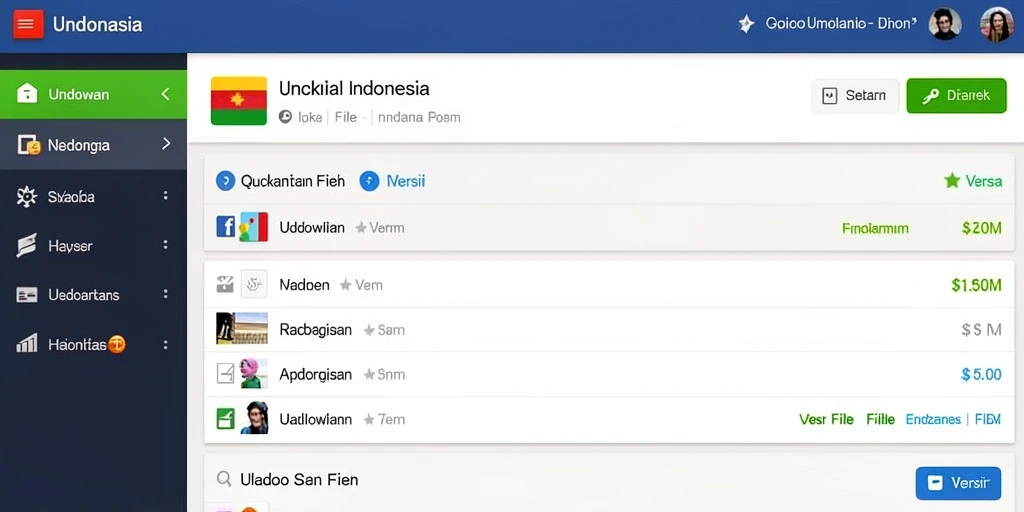Screen dimensions: 1024x512
Task: Click the green Dianek button
Action: click(956, 96)
